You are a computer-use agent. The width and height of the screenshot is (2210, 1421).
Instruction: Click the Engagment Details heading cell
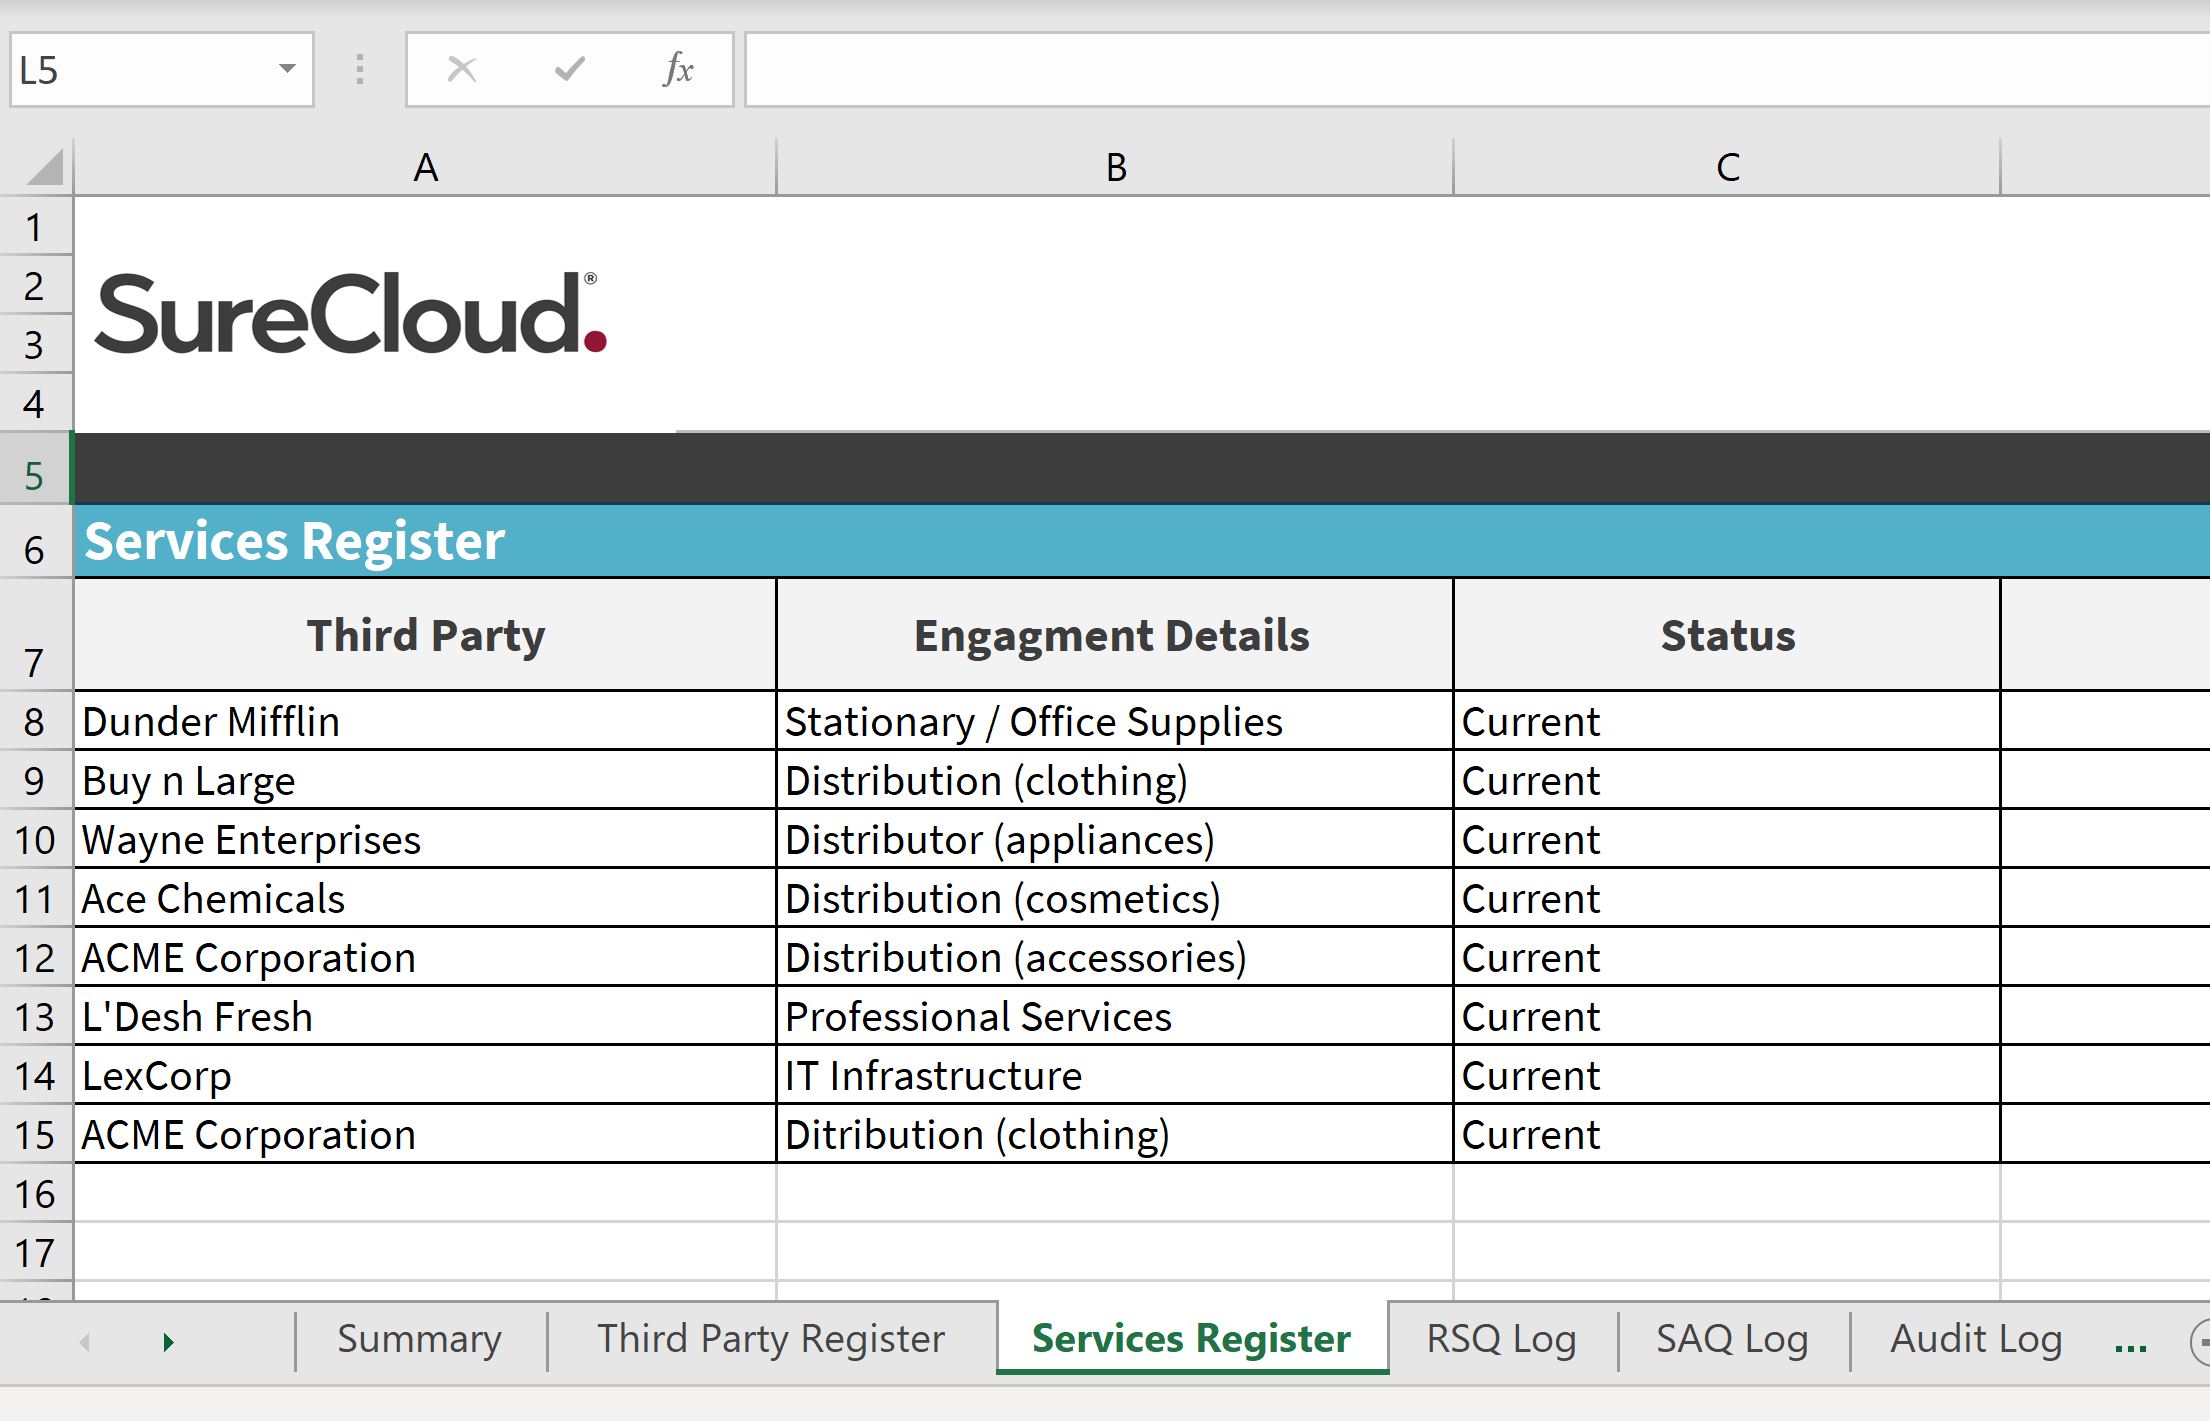[1115, 635]
